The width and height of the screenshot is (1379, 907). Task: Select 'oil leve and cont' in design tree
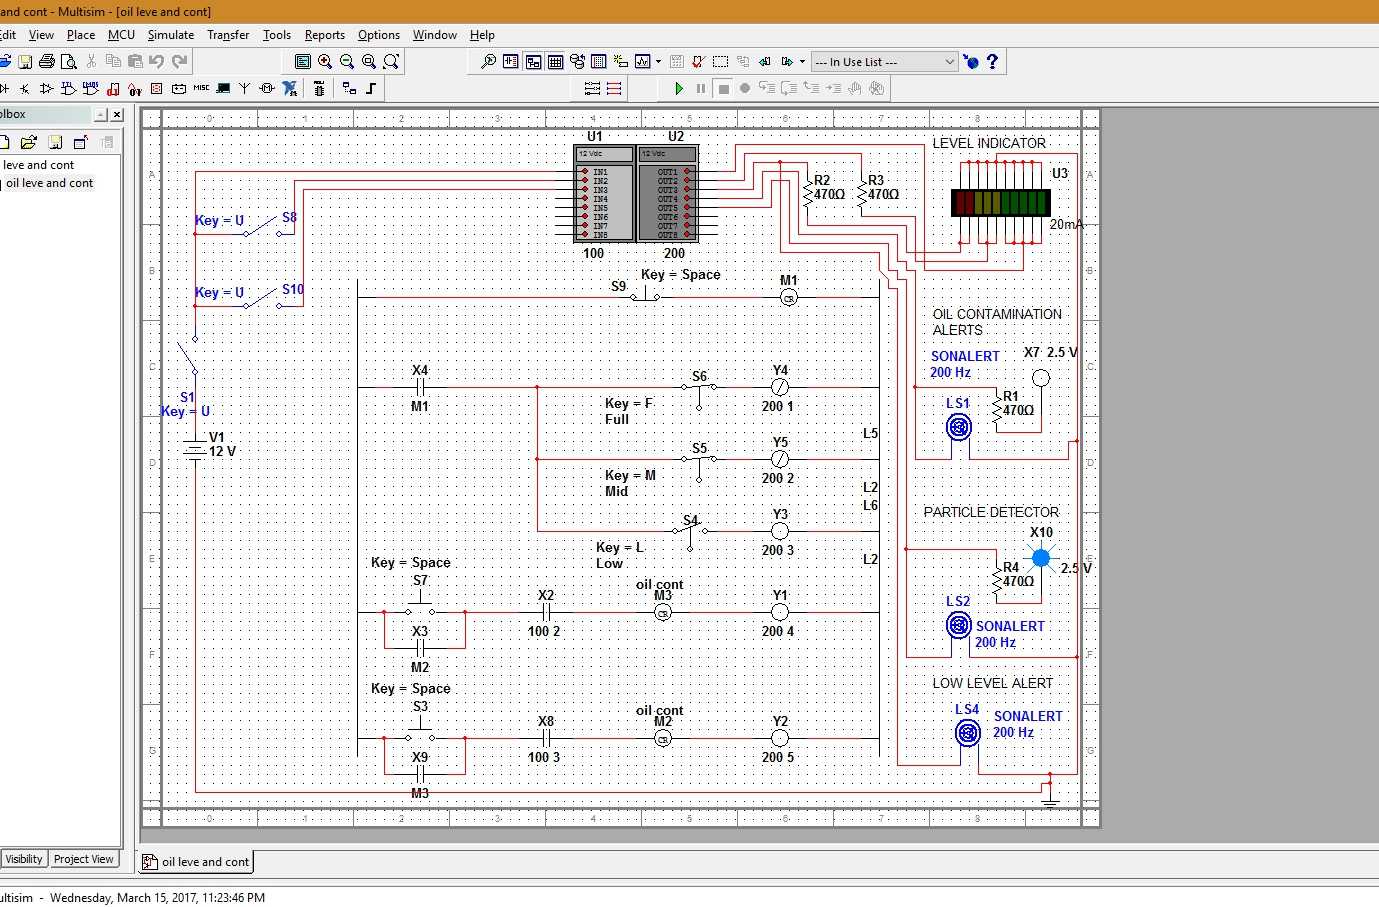[50, 183]
